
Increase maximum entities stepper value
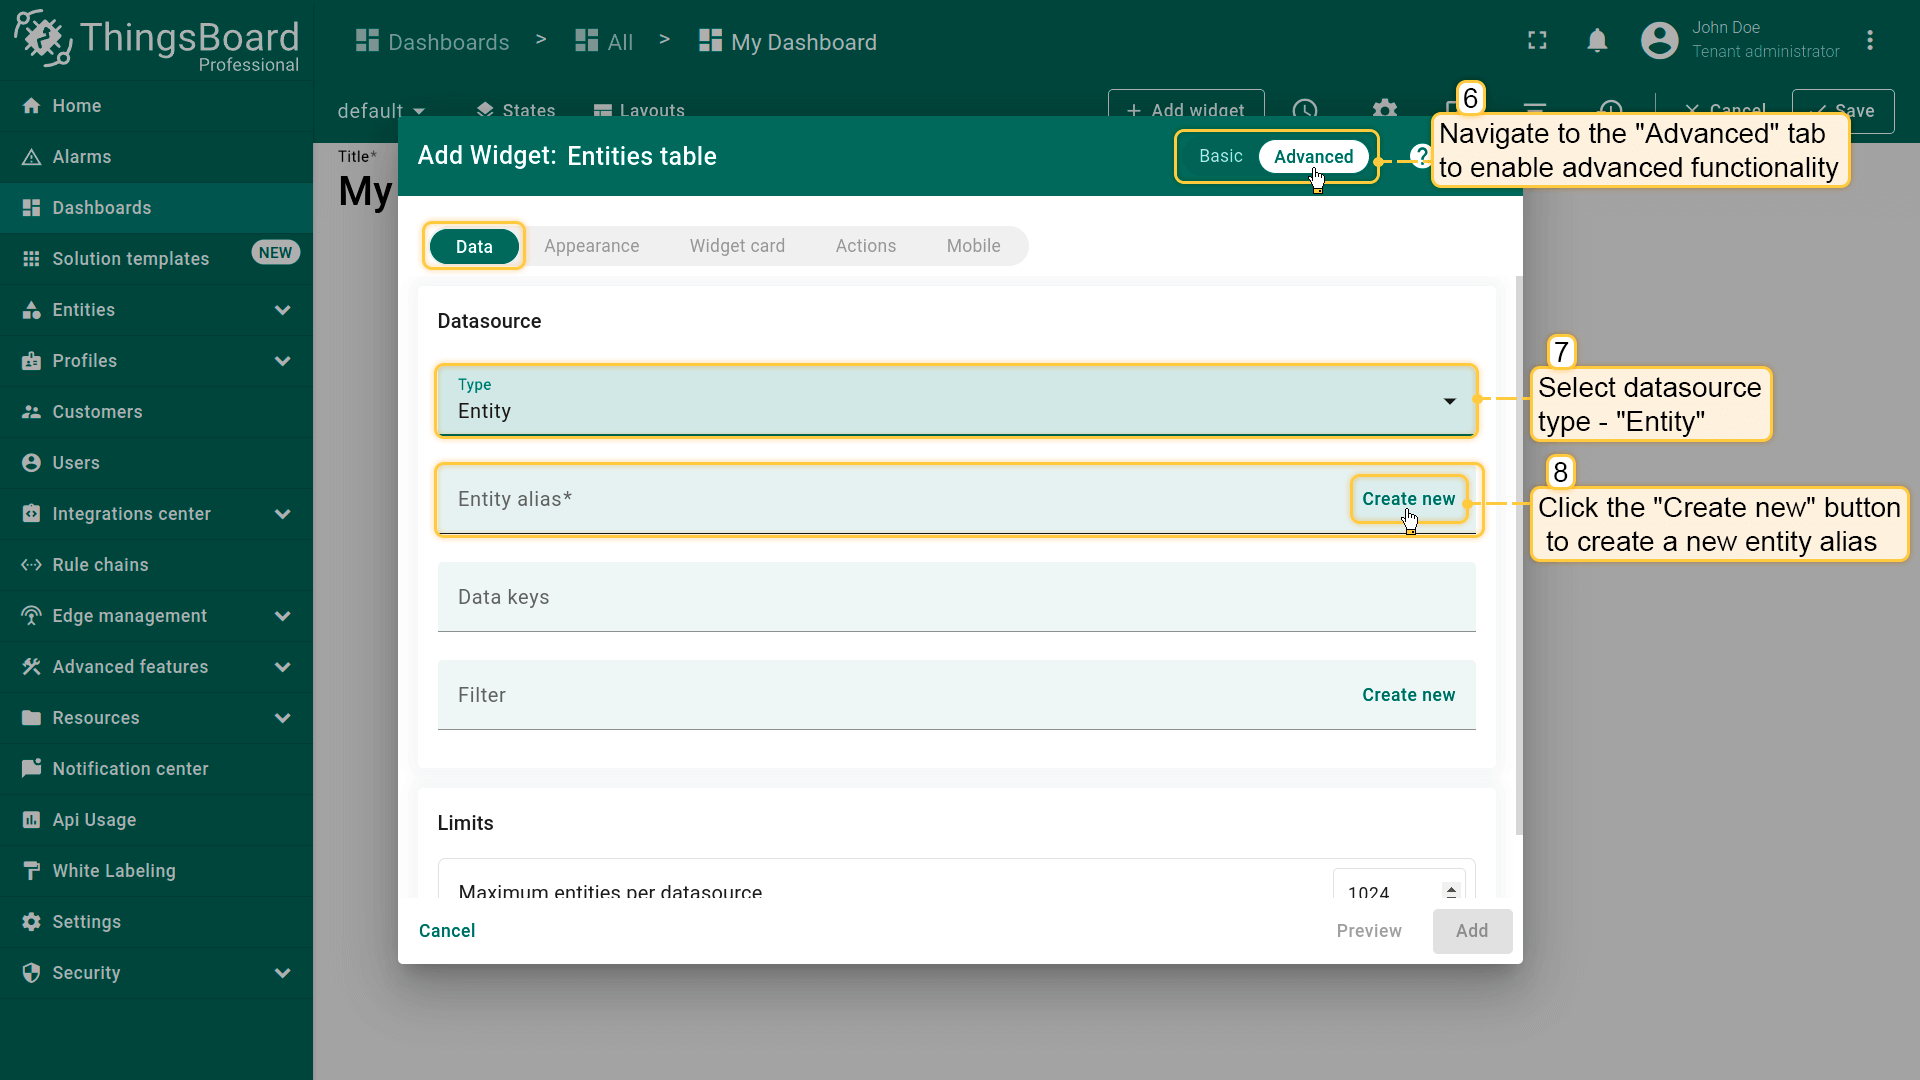[x=1451, y=887]
